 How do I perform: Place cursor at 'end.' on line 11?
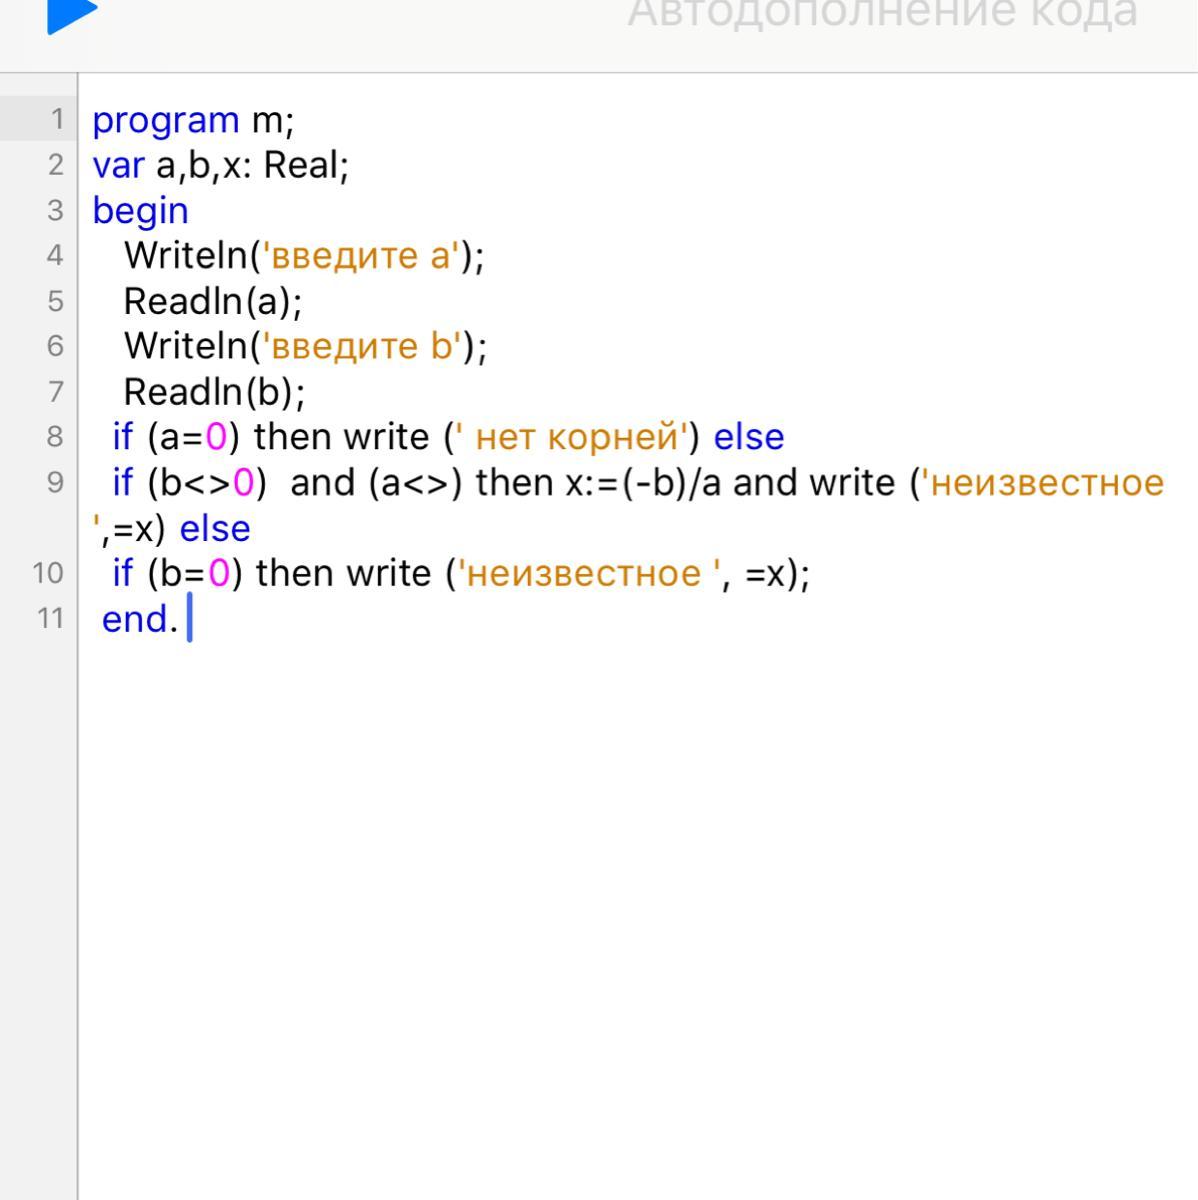point(139,619)
